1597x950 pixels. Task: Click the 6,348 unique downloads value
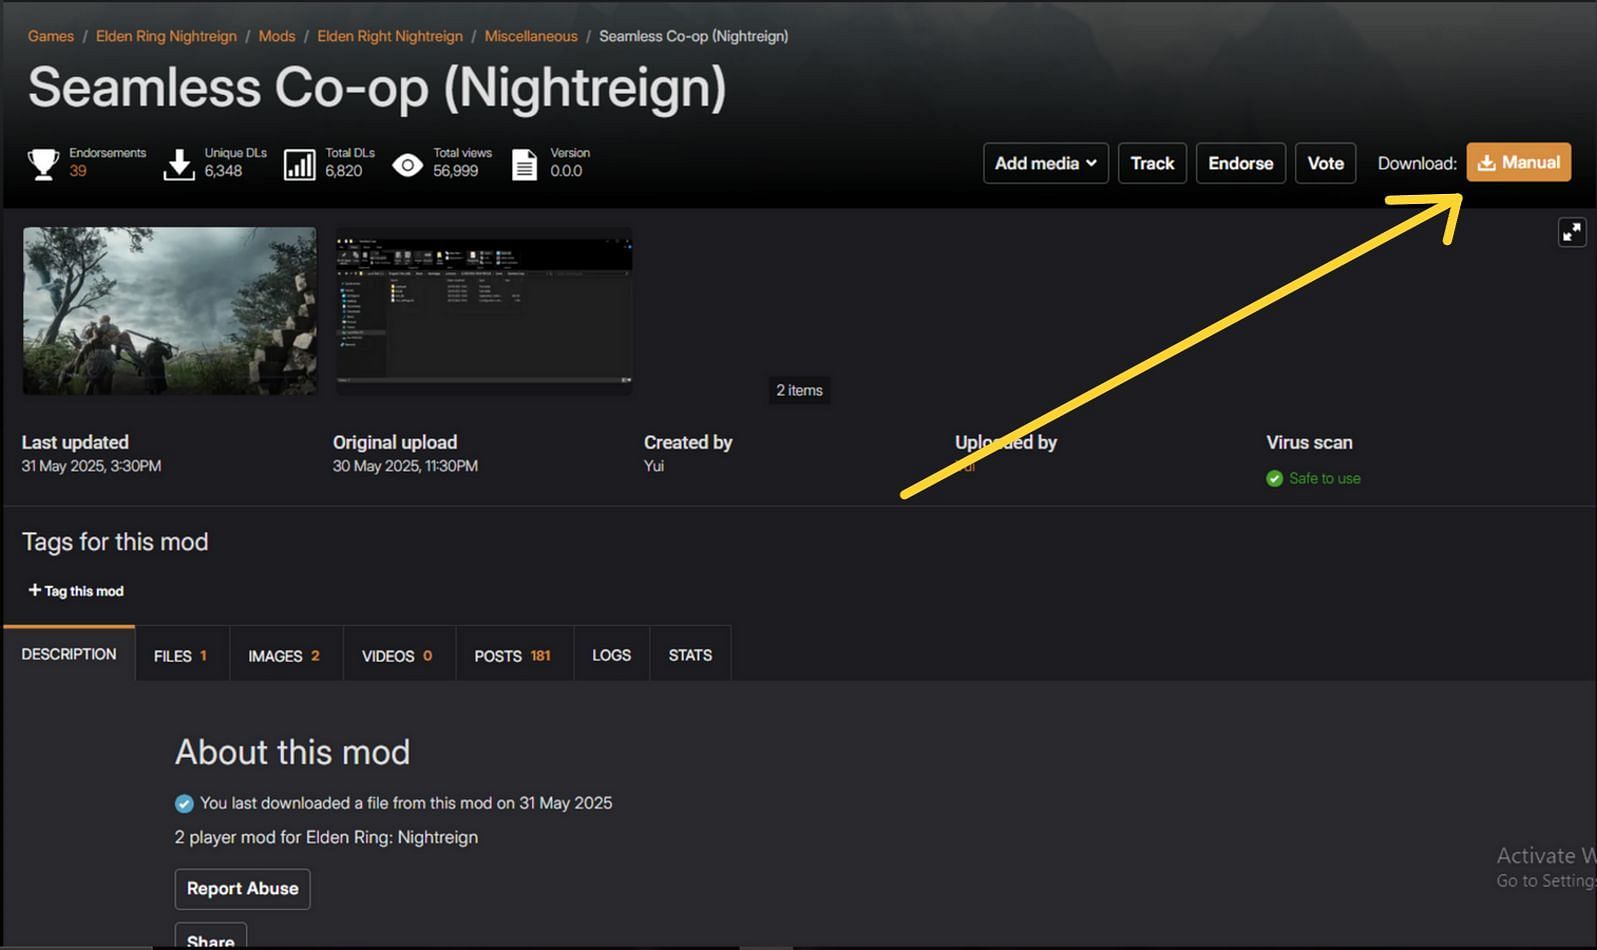(224, 171)
